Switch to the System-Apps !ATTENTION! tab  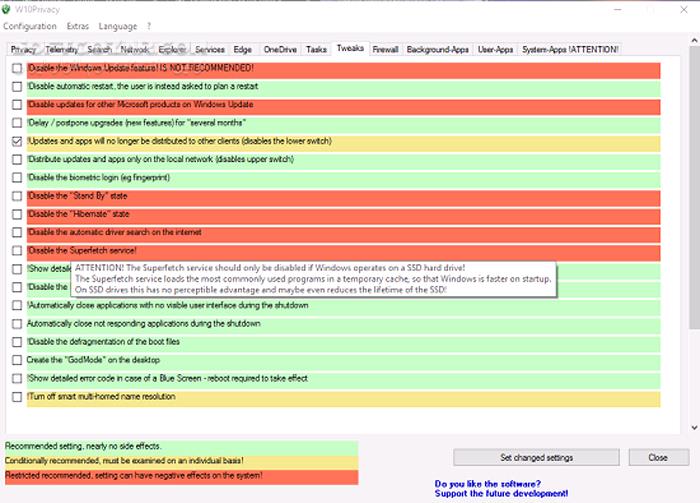tap(571, 50)
